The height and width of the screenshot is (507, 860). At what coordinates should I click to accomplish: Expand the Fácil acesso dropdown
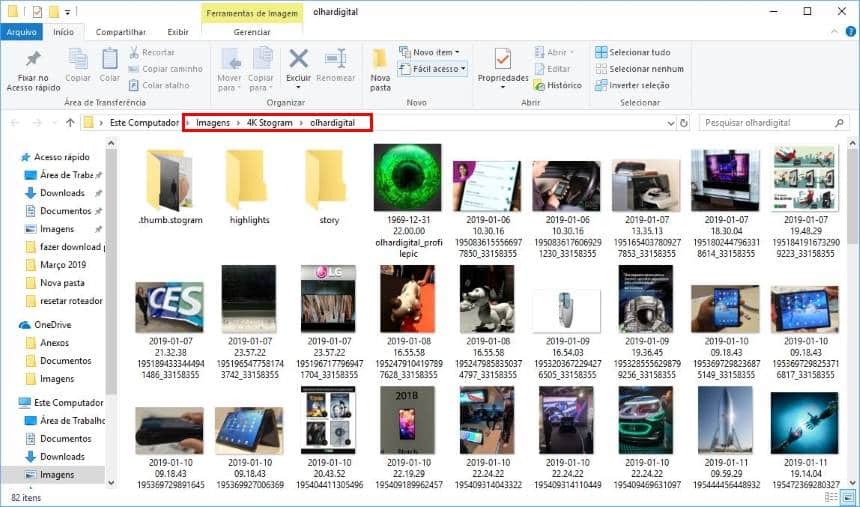click(432, 69)
